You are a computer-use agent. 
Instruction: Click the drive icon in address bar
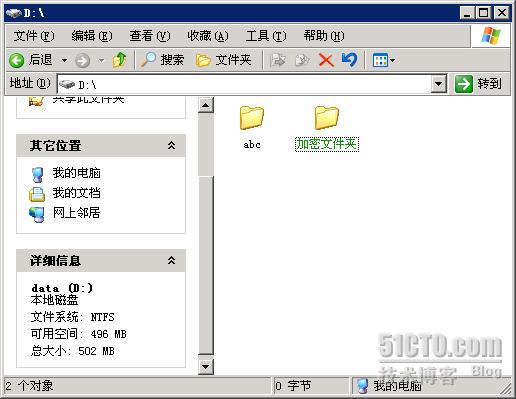[66, 84]
